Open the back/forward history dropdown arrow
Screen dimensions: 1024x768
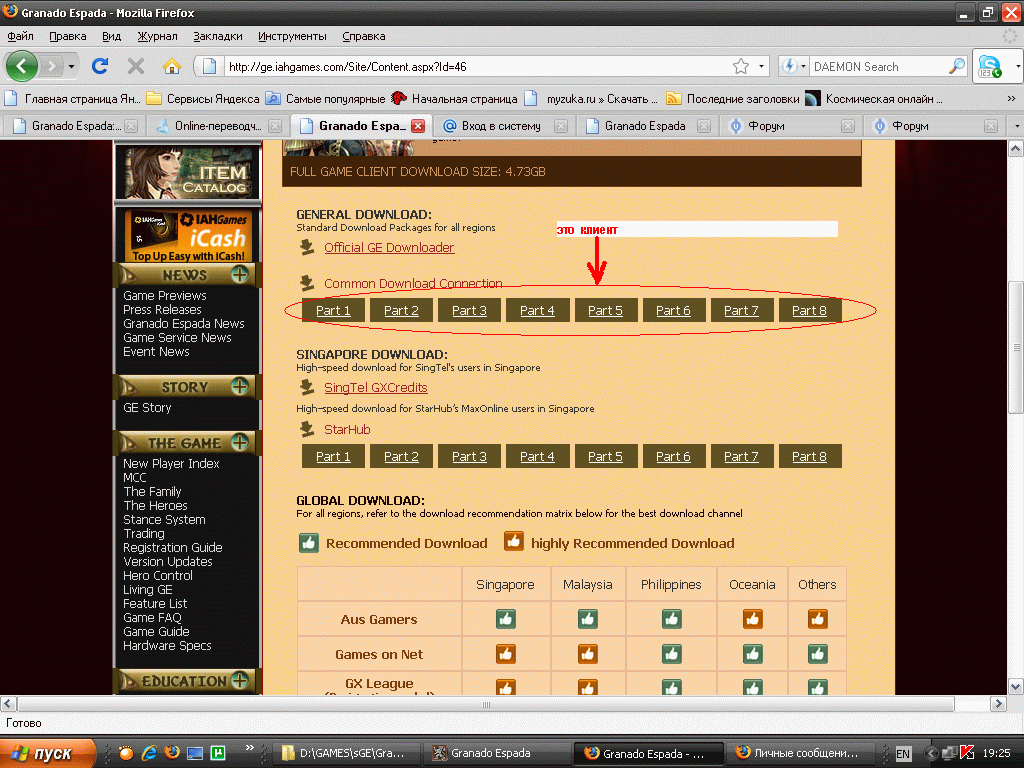pos(71,66)
